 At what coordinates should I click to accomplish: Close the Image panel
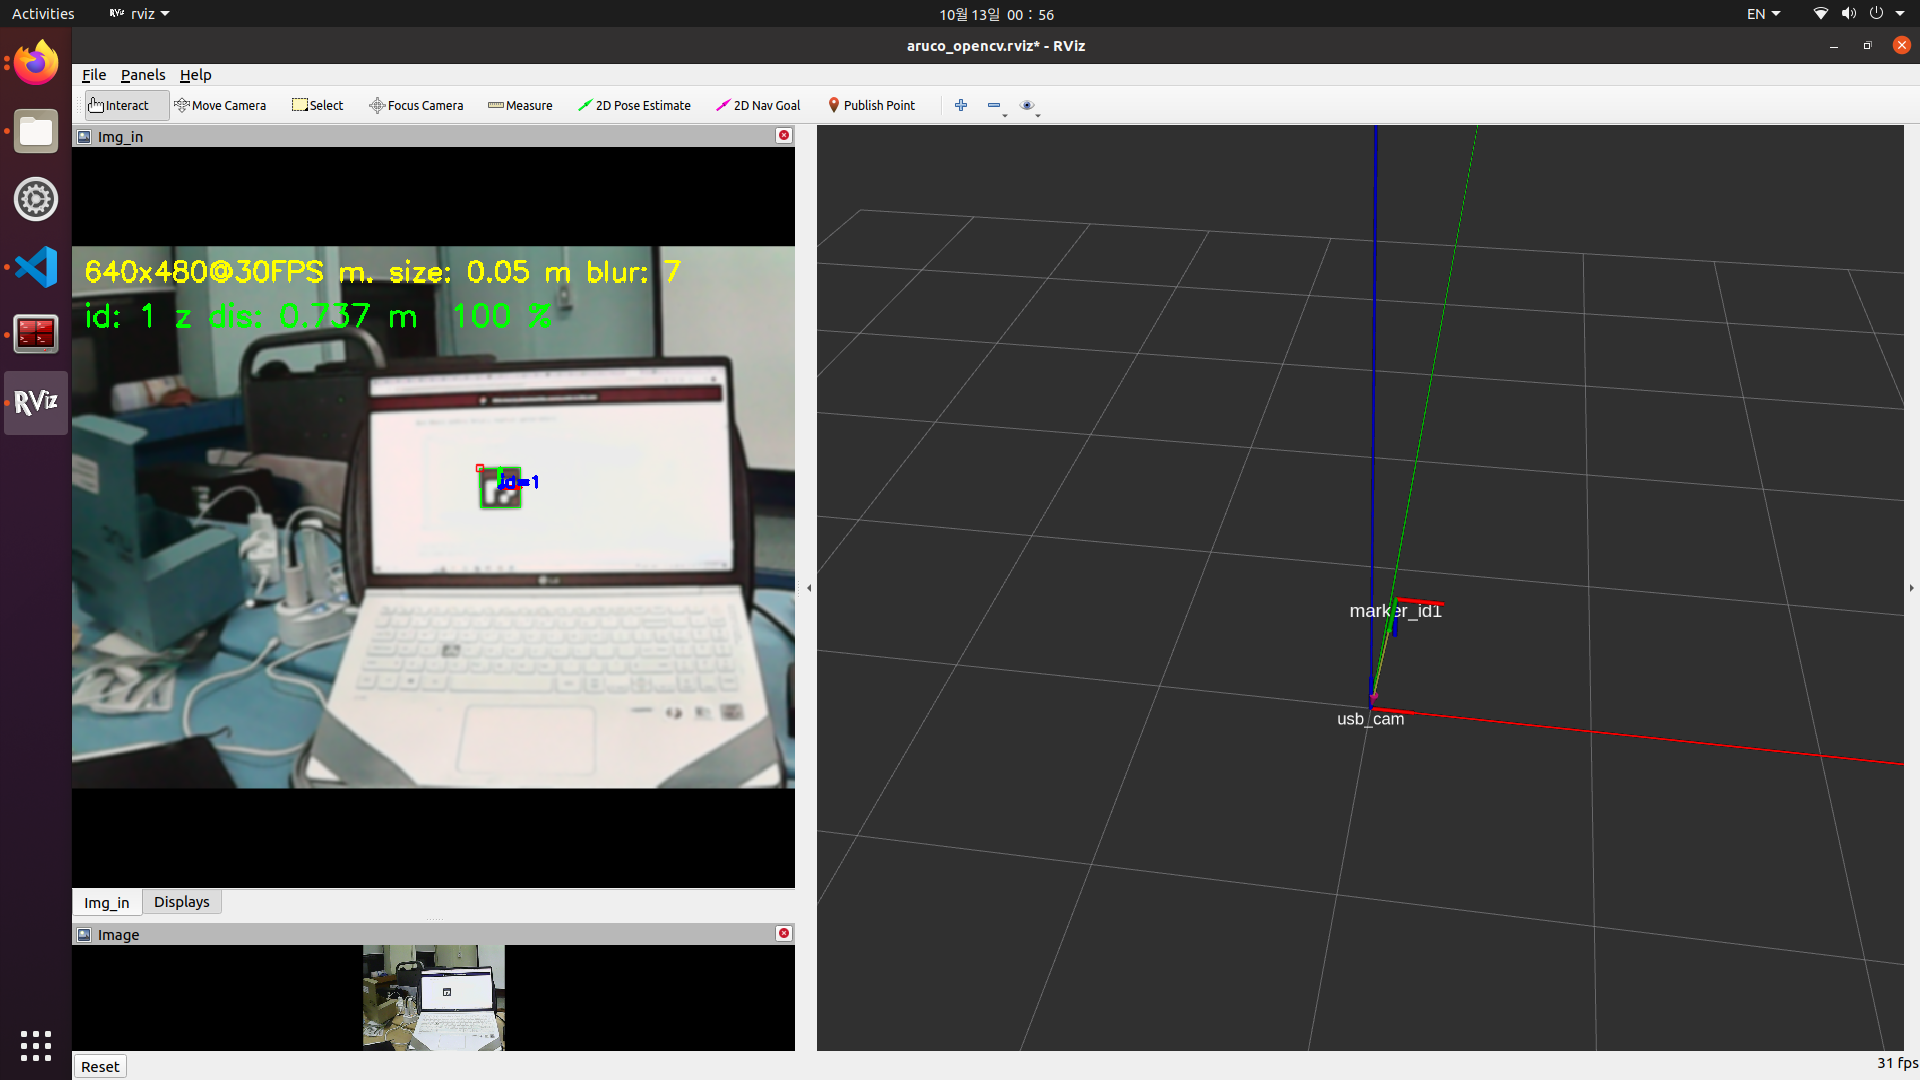[x=784, y=933]
